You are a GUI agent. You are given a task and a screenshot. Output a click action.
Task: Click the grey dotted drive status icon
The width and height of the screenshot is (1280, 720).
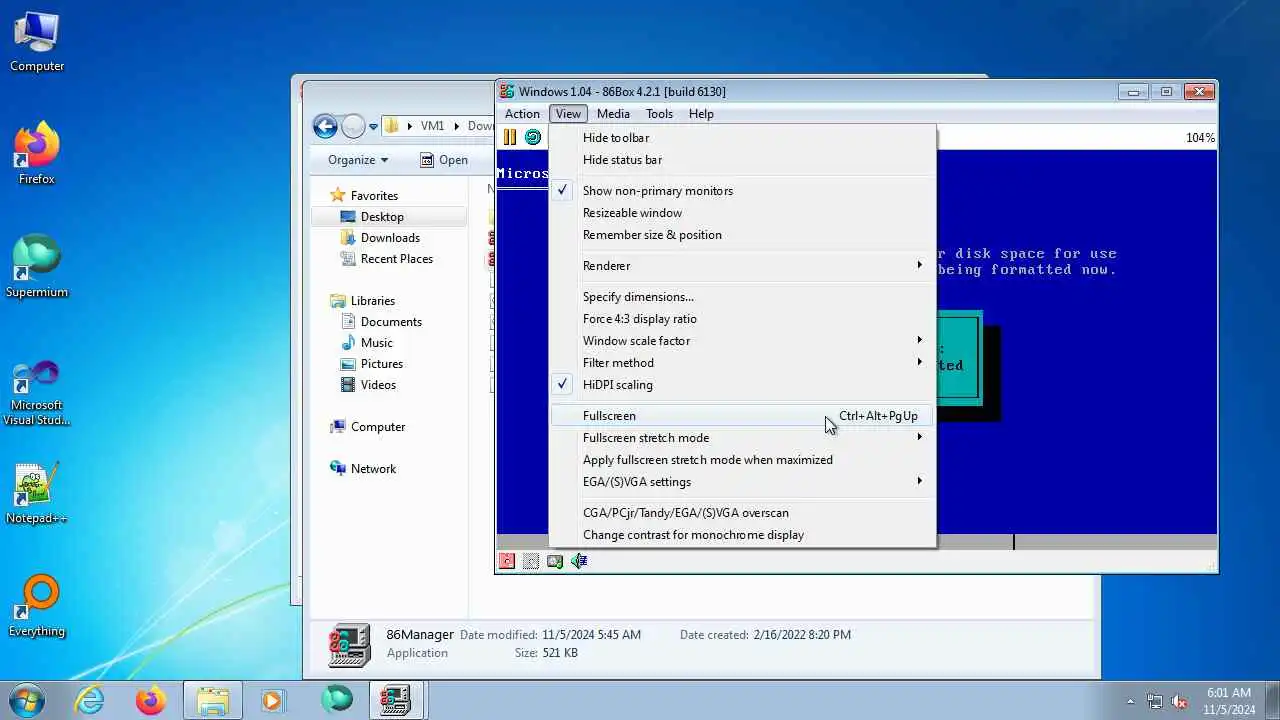(531, 561)
